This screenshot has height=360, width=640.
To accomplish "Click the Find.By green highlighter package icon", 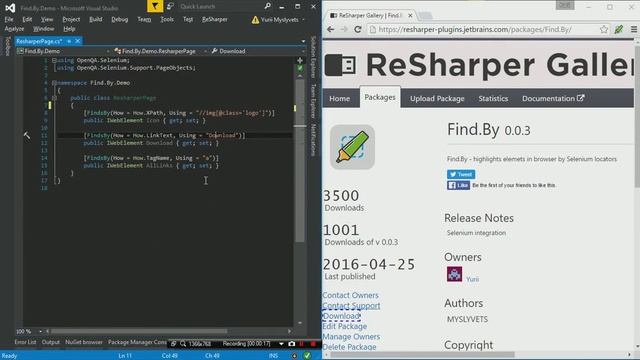I will (x=352, y=147).
